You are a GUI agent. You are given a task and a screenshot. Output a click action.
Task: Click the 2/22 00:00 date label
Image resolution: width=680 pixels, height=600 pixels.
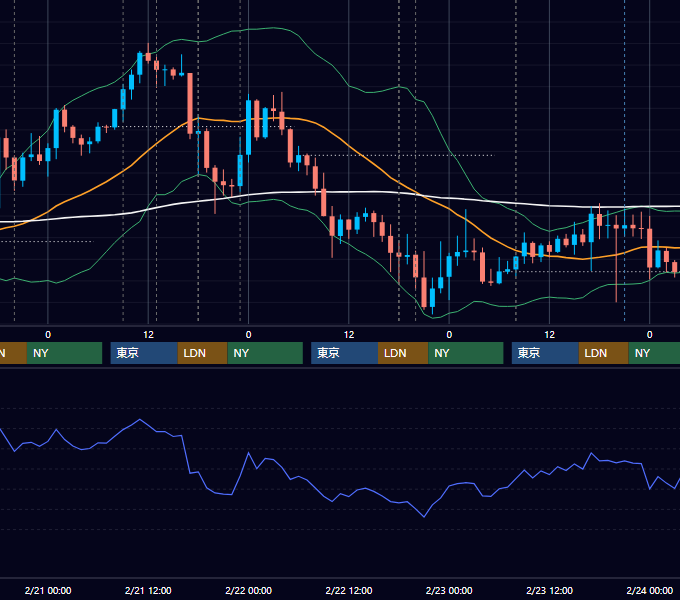point(248,590)
